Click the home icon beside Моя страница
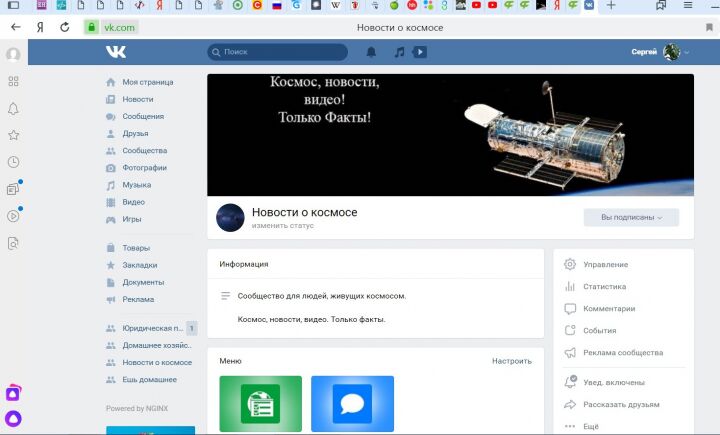The height and width of the screenshot is (435, 720). click(x=111, y=82)
